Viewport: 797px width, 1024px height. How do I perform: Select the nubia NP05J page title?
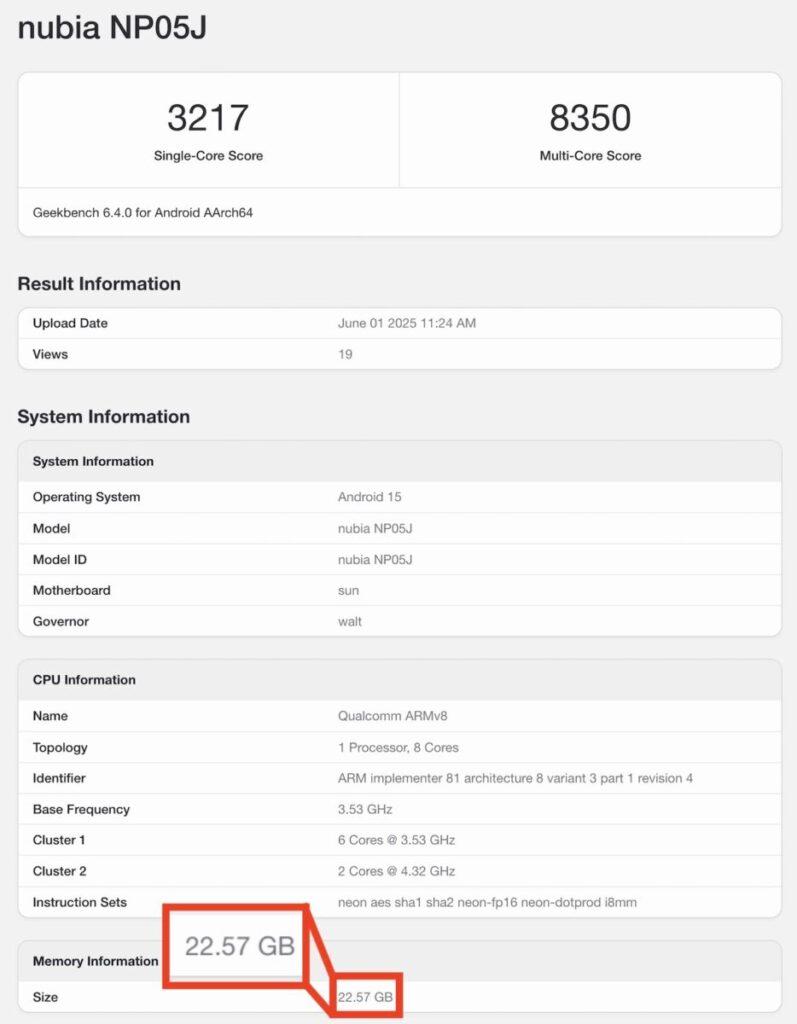coord(112,28)
